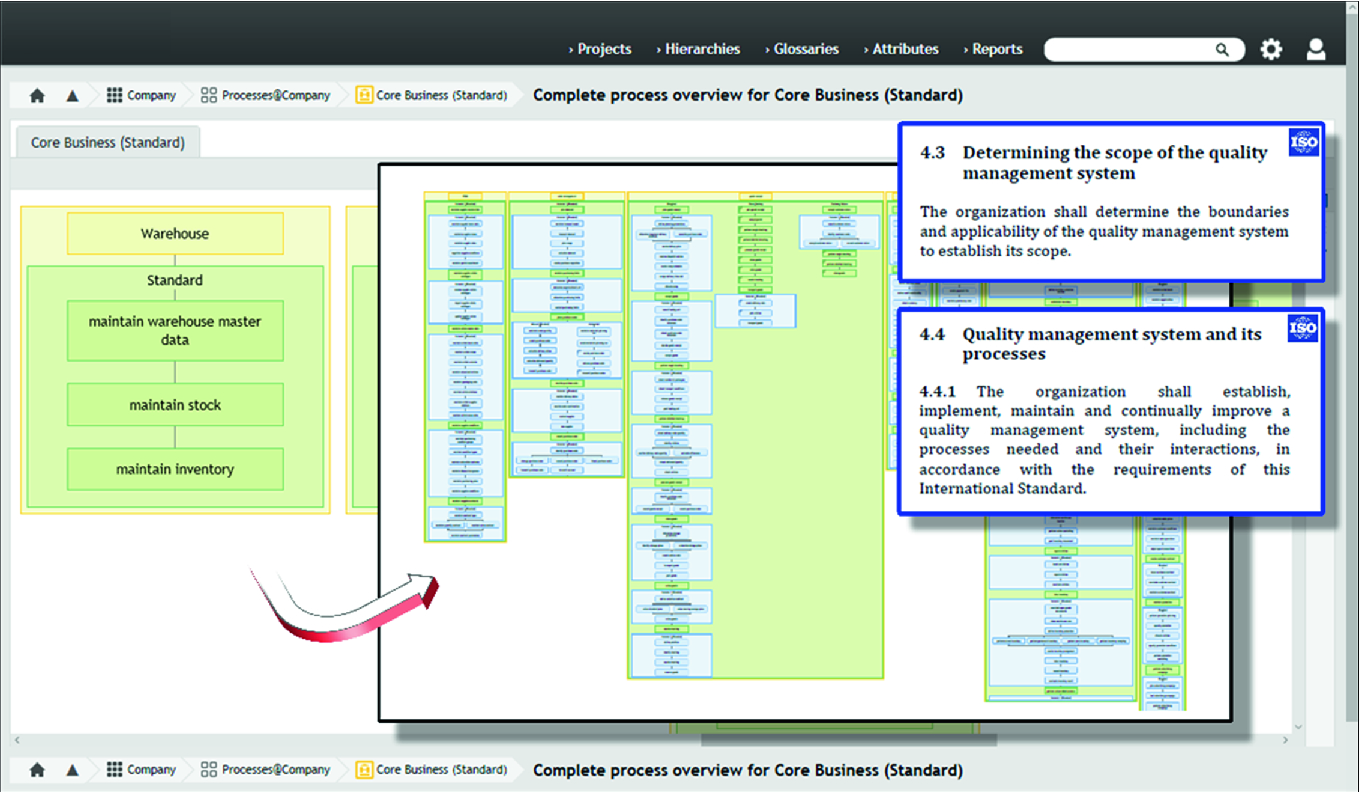1363x792 pixels.
Task: Open the Reports menu
Action: (x=996, y=48)
